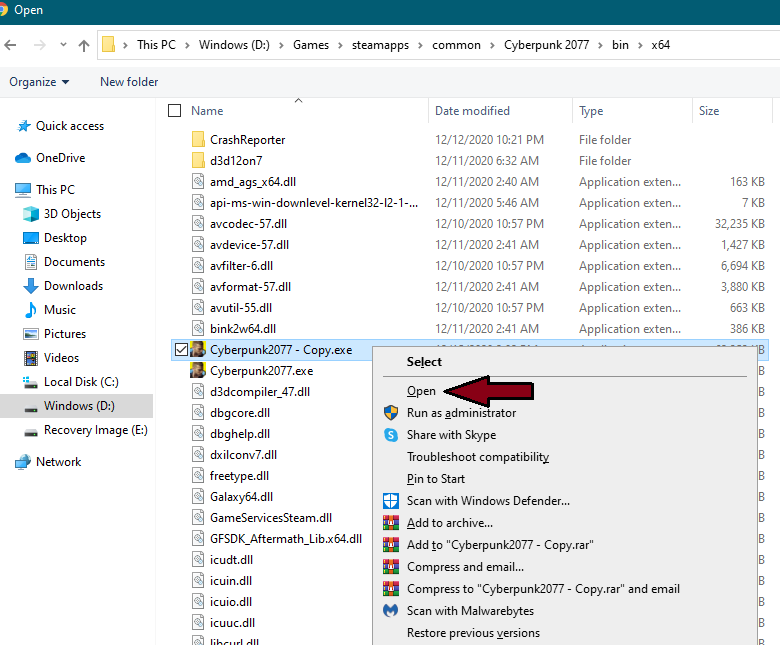Select Windows (D:) in navigation pane

(x=77, y=406)
